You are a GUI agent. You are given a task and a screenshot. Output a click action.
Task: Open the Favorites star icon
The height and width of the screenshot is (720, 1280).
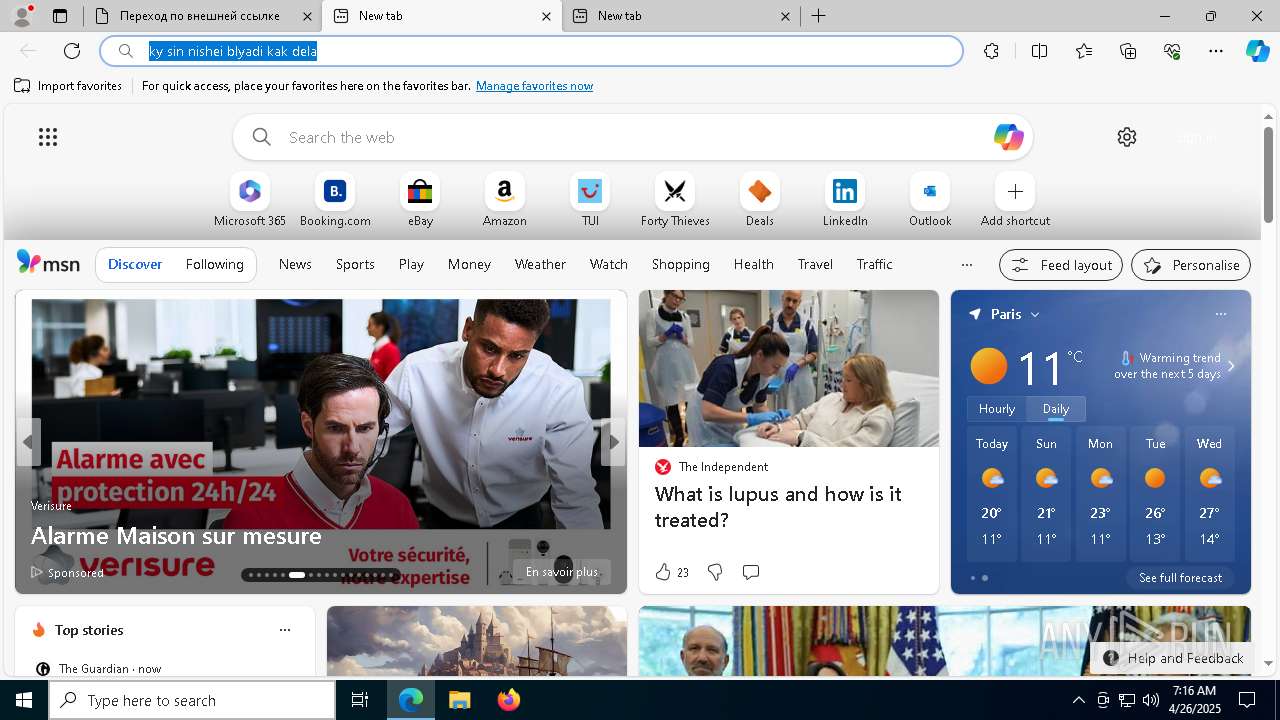click(1084, 51)
